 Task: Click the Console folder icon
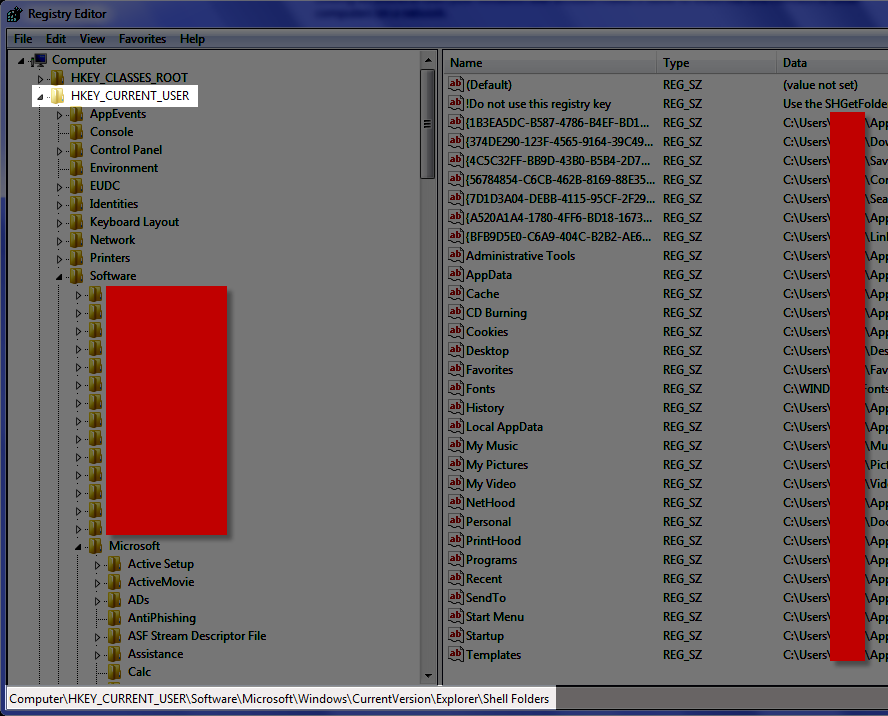coord(76,132)
